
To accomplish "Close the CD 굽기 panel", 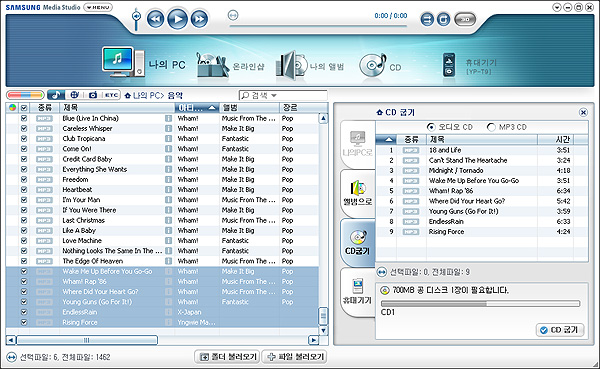I will [x=583, y=112].
